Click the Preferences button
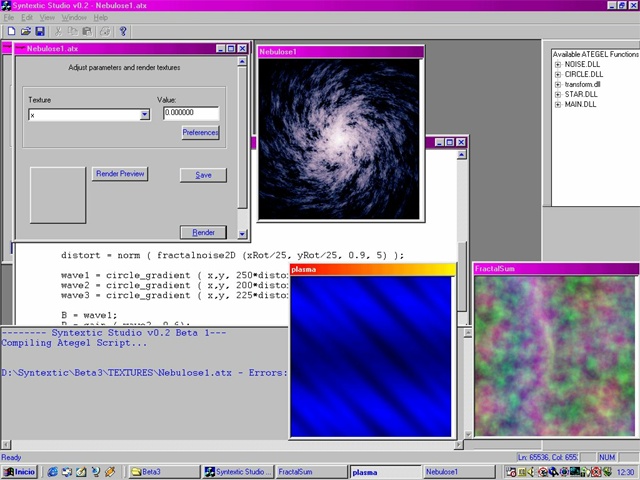 [x=200, y=132]
